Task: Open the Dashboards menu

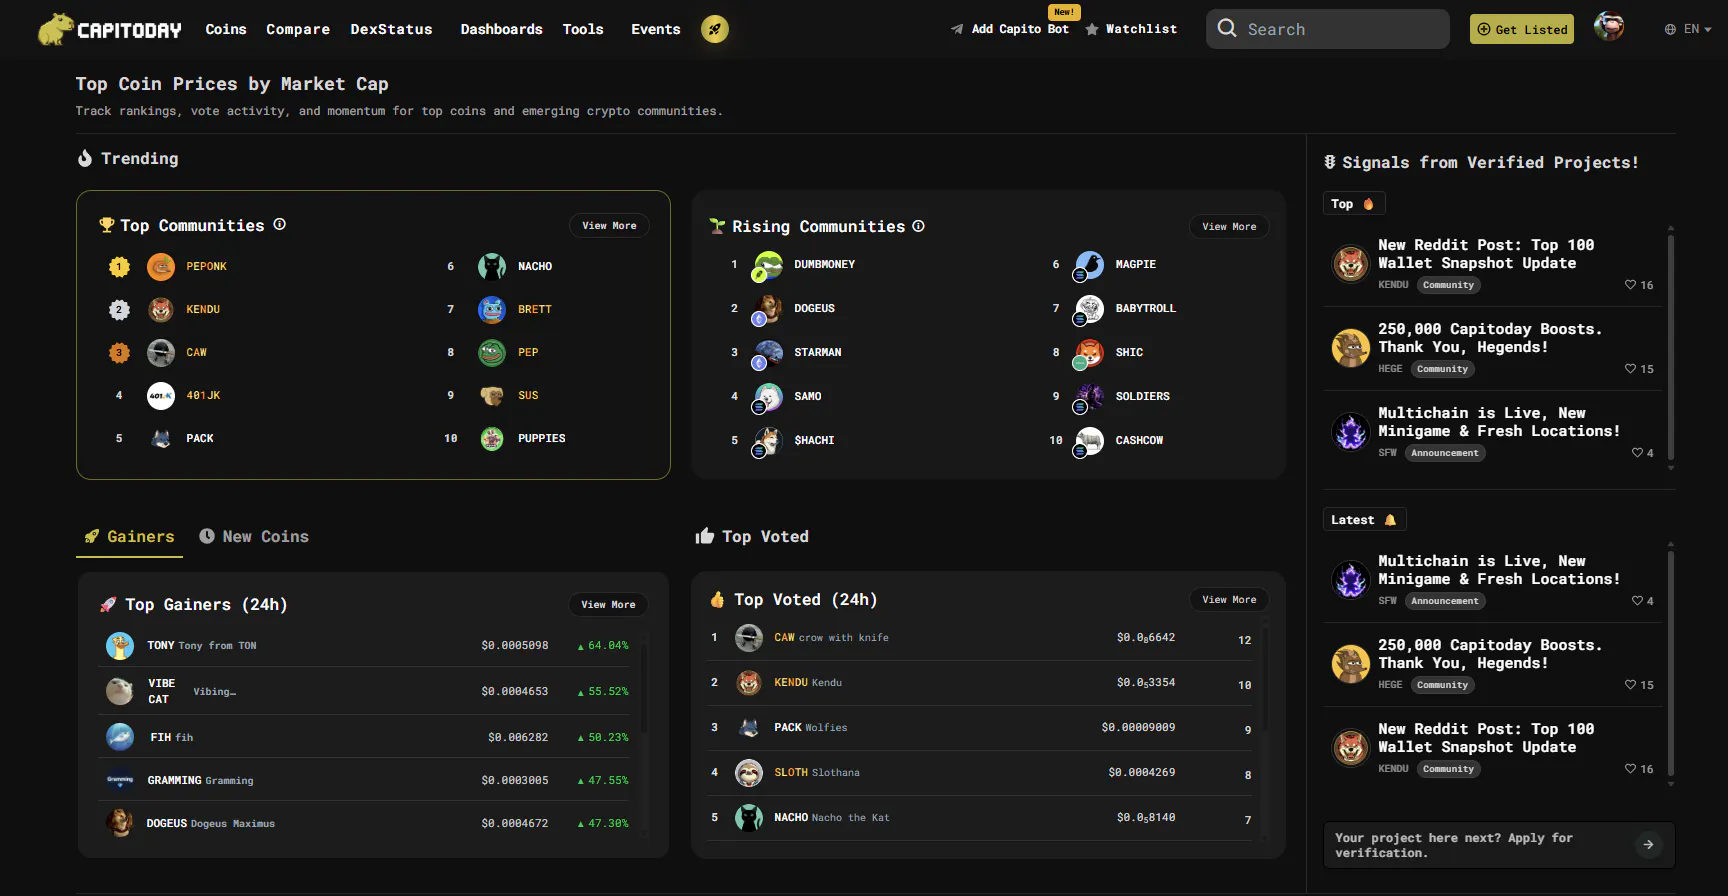Action: (501, 29)
